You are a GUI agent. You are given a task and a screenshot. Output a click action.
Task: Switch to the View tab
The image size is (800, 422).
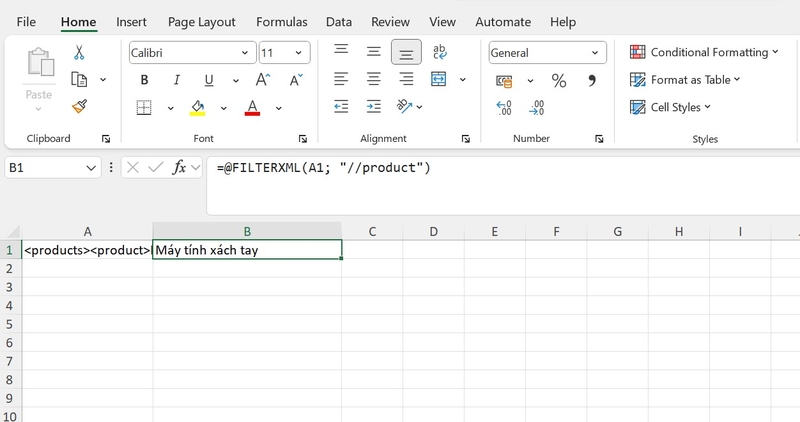(x=442, y=22)
